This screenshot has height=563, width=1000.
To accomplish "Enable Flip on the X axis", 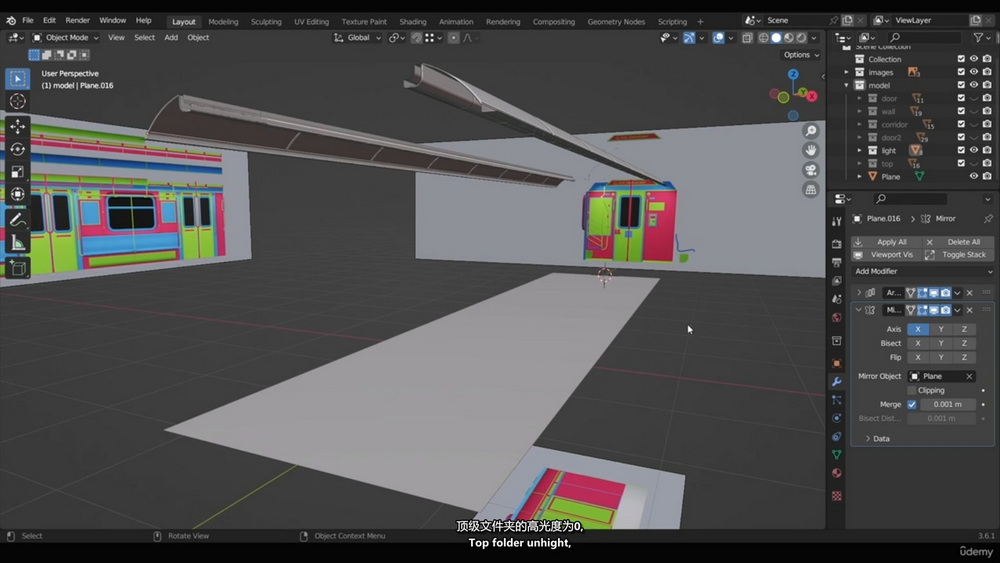I will pyautogui.click(x=918, y=357).
